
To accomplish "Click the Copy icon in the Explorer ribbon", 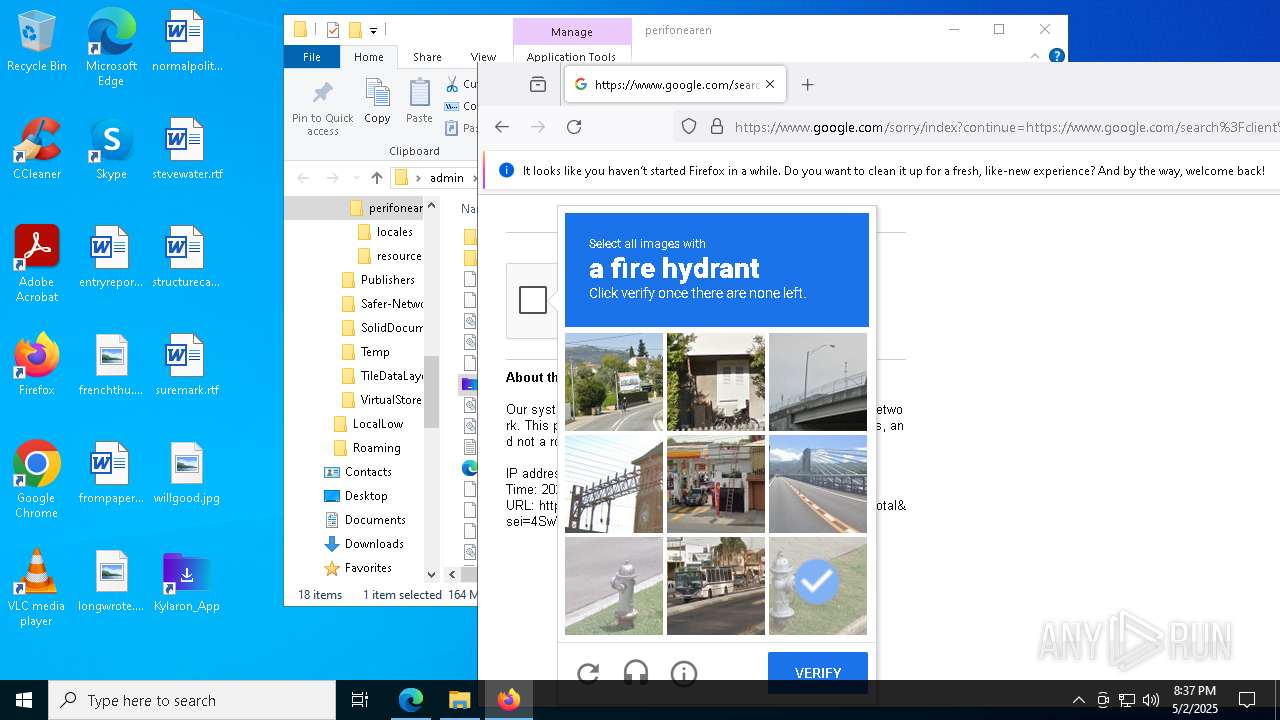I will point(377,102).
